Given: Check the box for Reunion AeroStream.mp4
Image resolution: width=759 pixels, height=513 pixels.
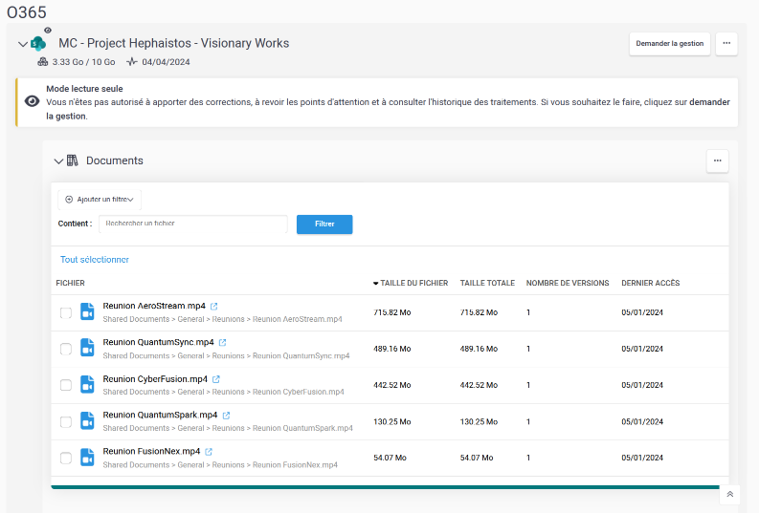Looking at the screenshot, I should 66,313.
